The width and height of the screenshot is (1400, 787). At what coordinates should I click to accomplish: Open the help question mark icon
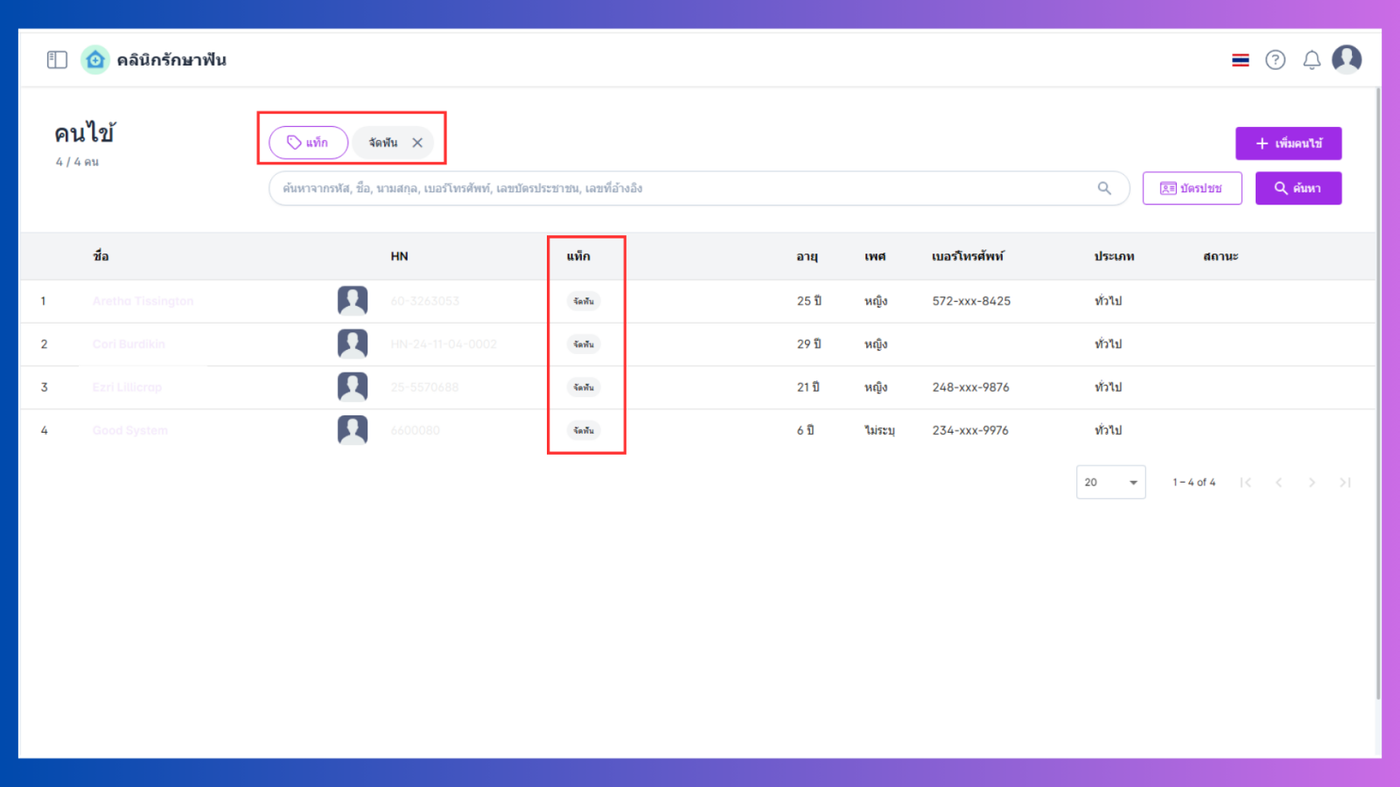[1275, 60]
